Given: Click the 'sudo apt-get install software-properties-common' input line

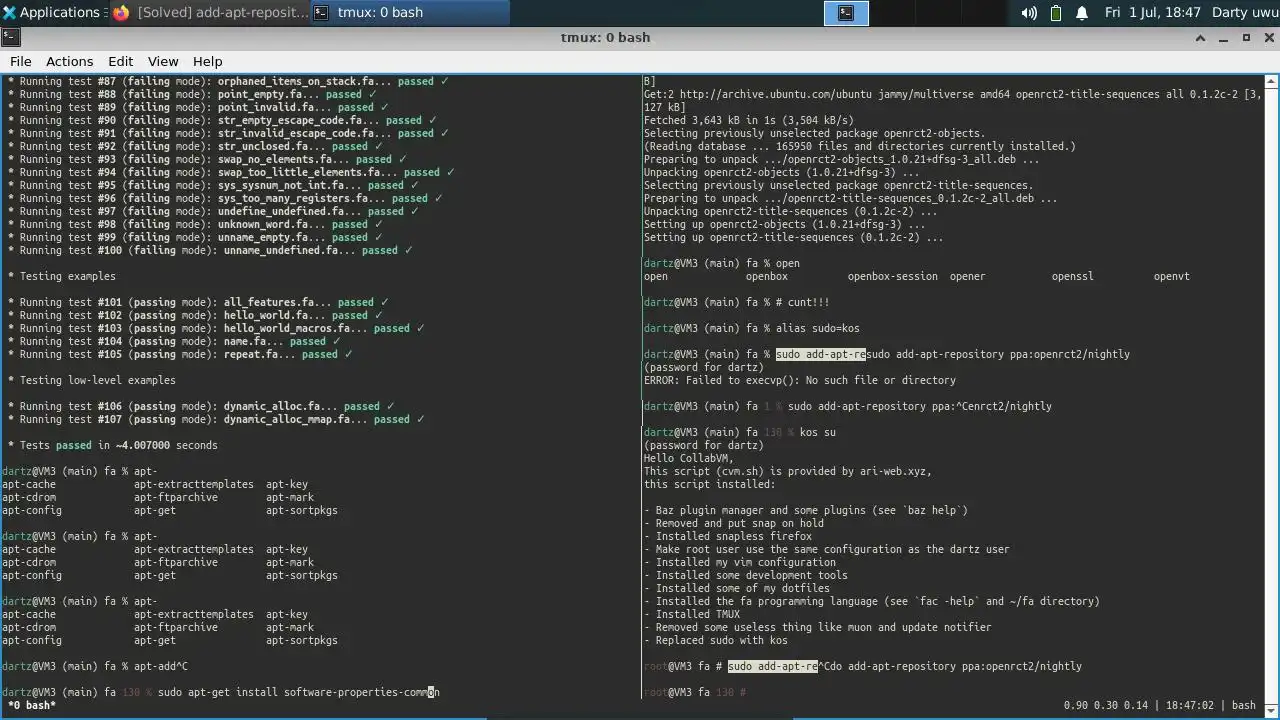Looking at the screenshot, I should tap(221, 692).
